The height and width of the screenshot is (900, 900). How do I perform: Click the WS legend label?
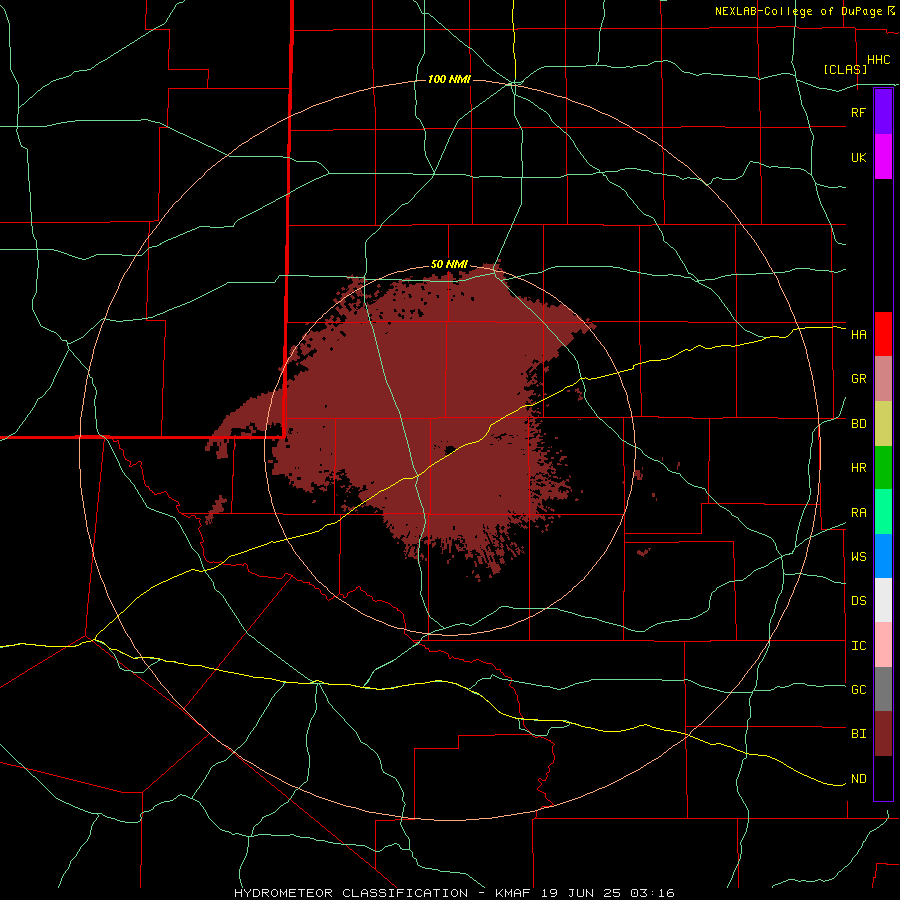pos(858,557)
